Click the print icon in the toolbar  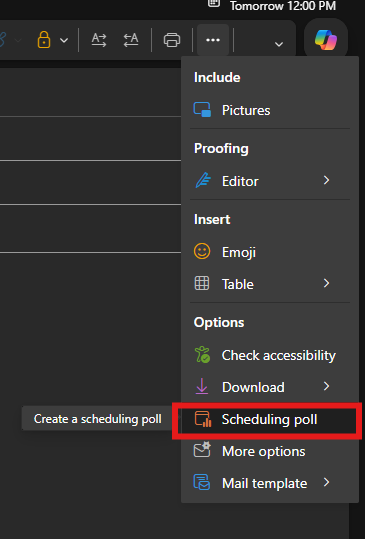tap(172, 40)
